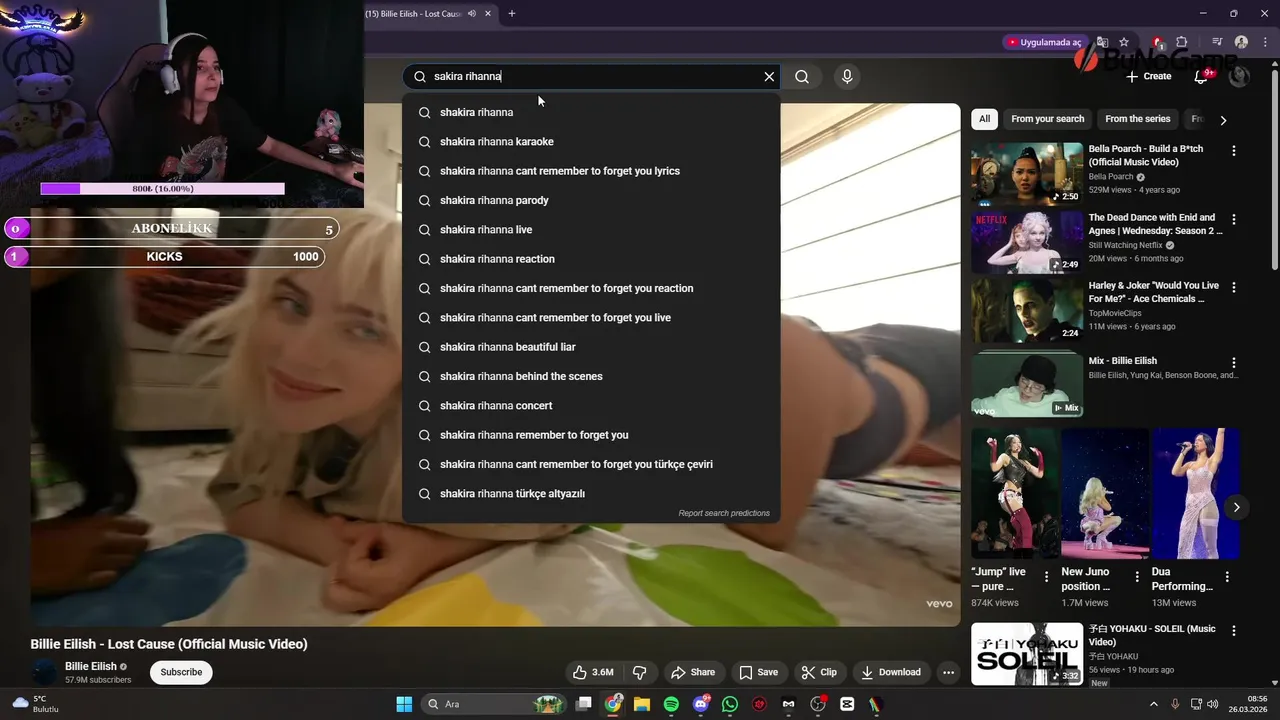Download the Lost Cause video

pyautogui.click(x=891, y=672)
